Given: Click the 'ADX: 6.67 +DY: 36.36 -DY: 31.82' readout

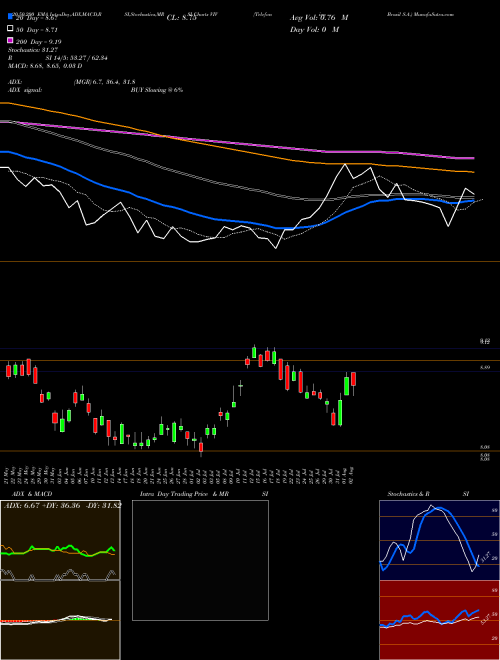Looking at the screenshot, I should [63, 505].
